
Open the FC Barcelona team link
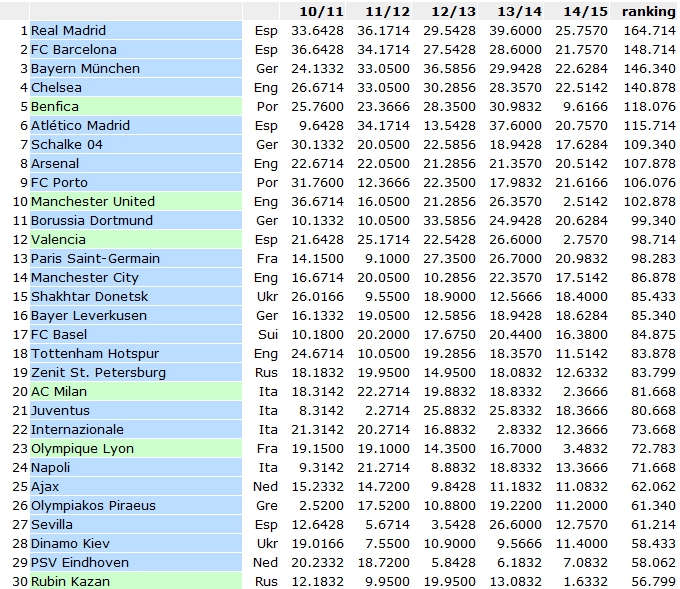point(73,49)
